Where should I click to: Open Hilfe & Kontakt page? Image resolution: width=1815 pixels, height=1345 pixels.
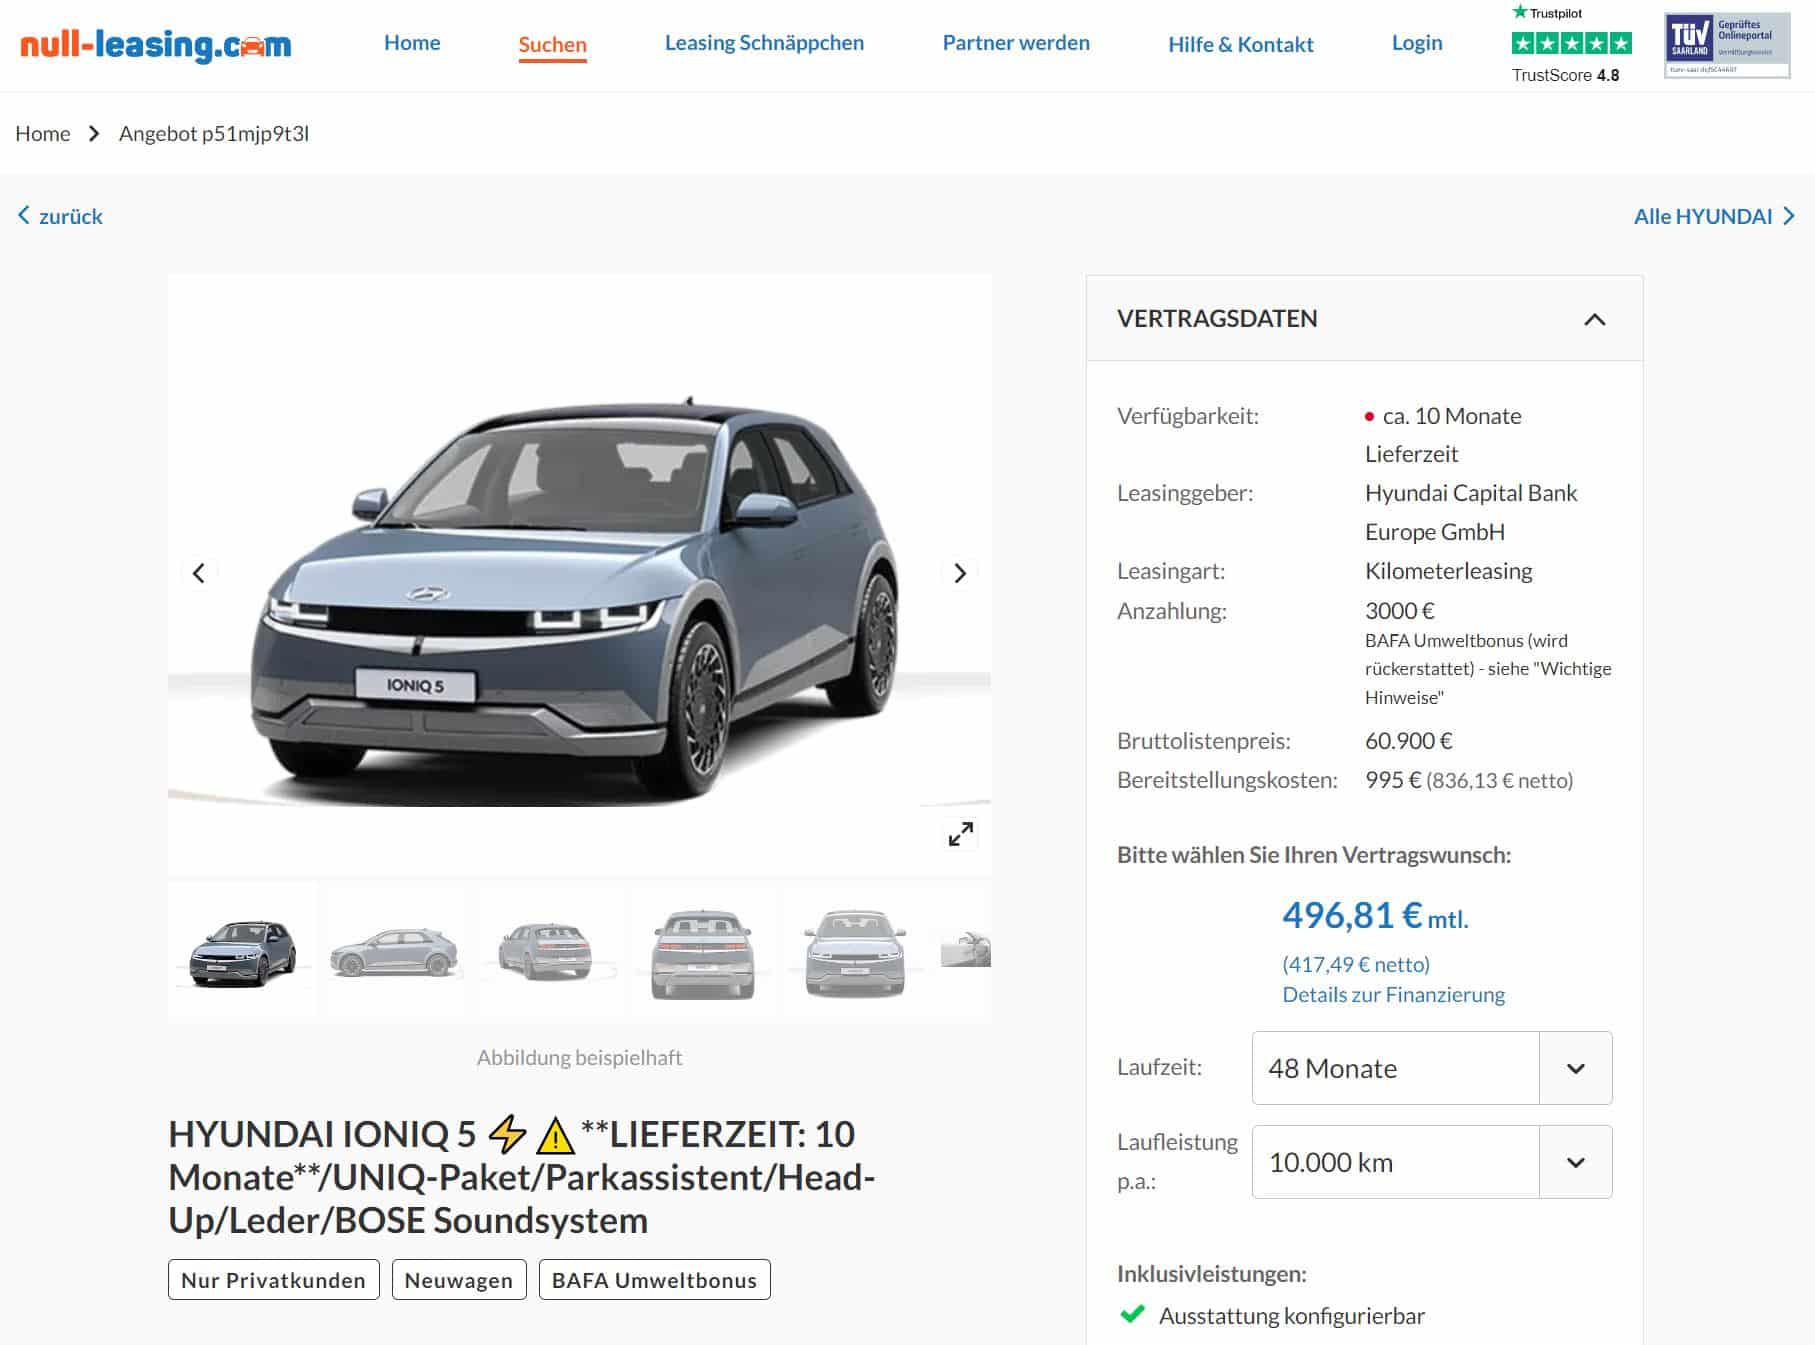pyautogui.click(x=1241, y=44)
